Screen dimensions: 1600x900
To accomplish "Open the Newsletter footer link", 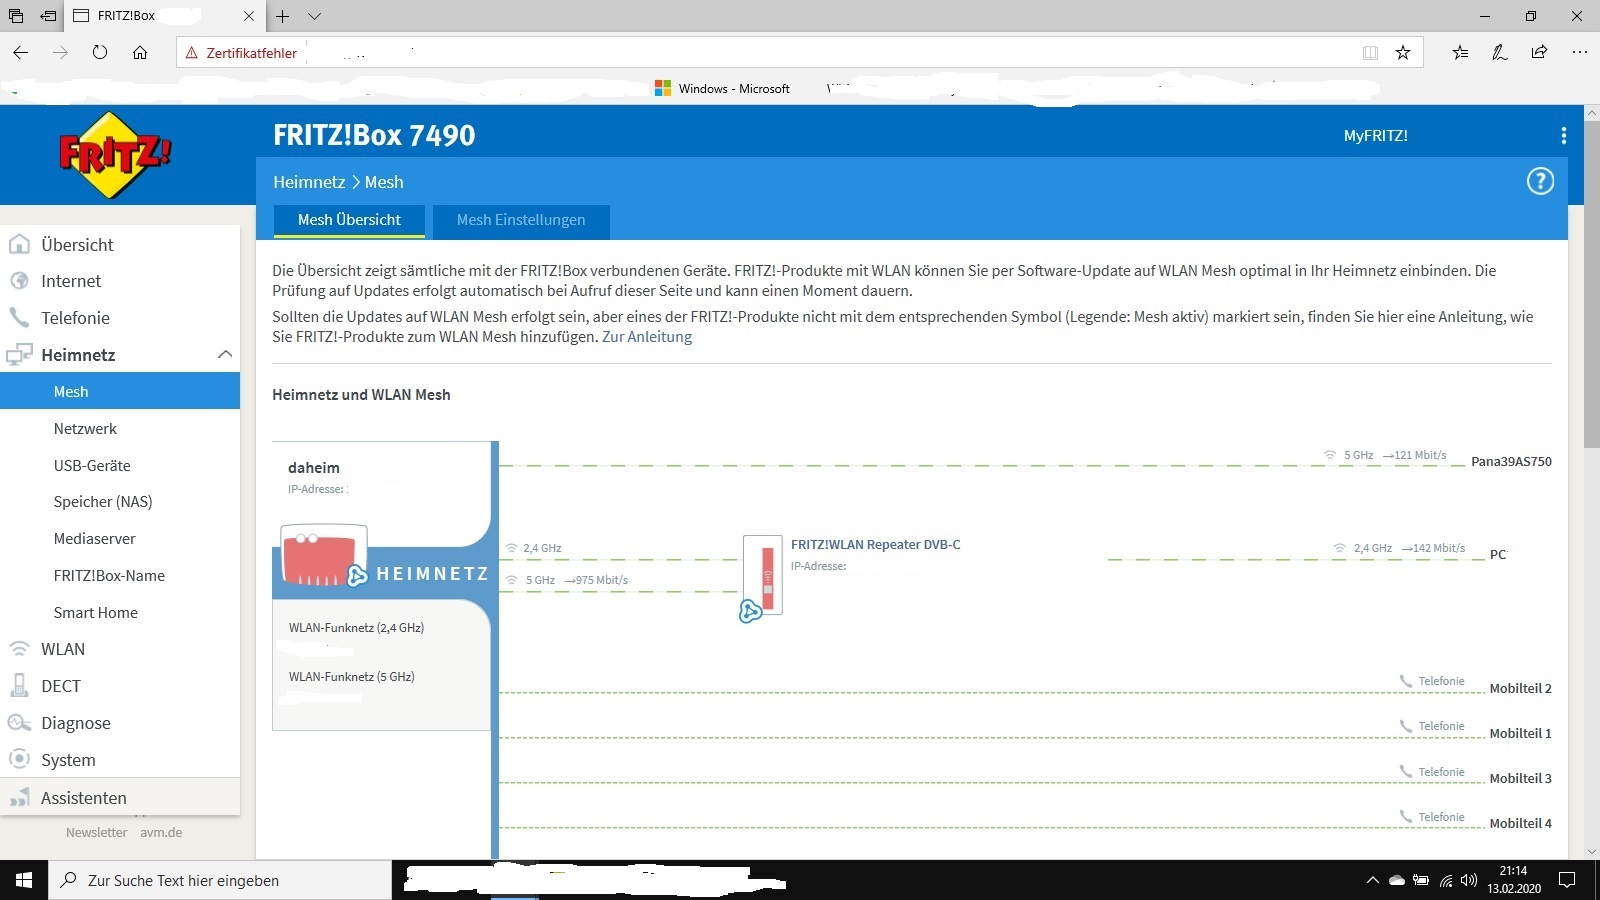I will pyautogui.click(x=96, y=832).
